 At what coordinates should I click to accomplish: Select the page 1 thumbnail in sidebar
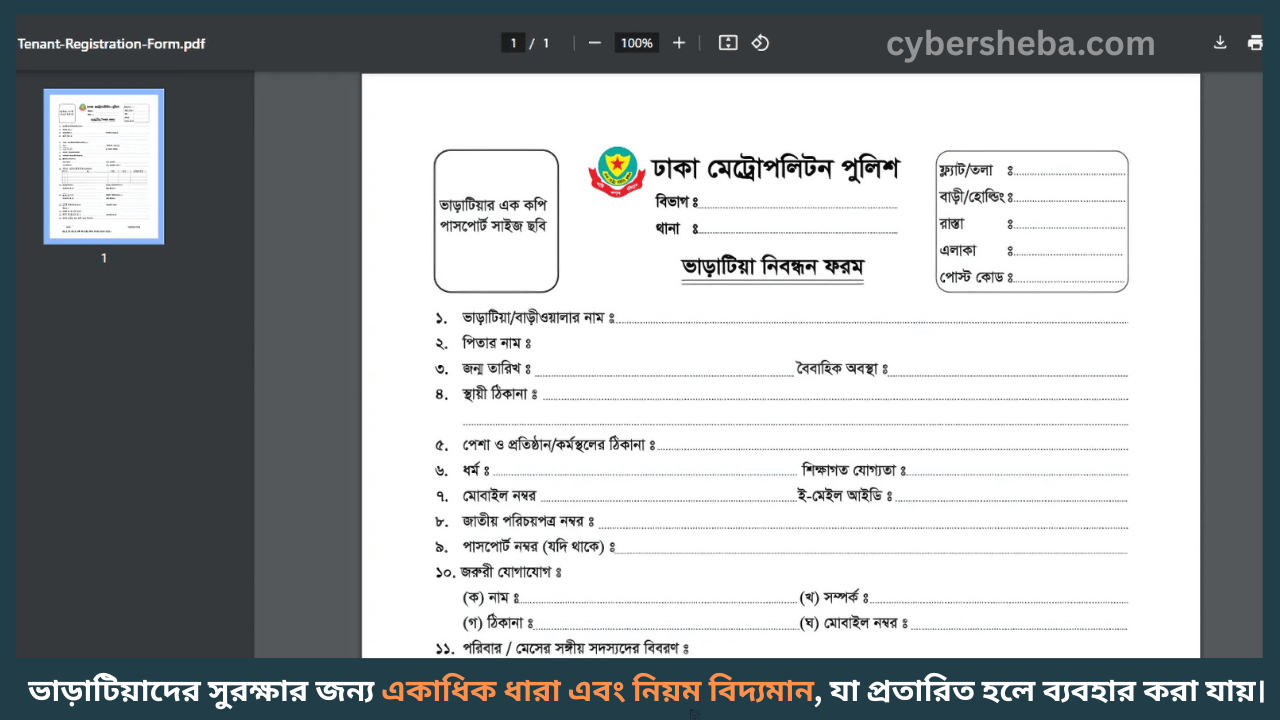(102, 166)
